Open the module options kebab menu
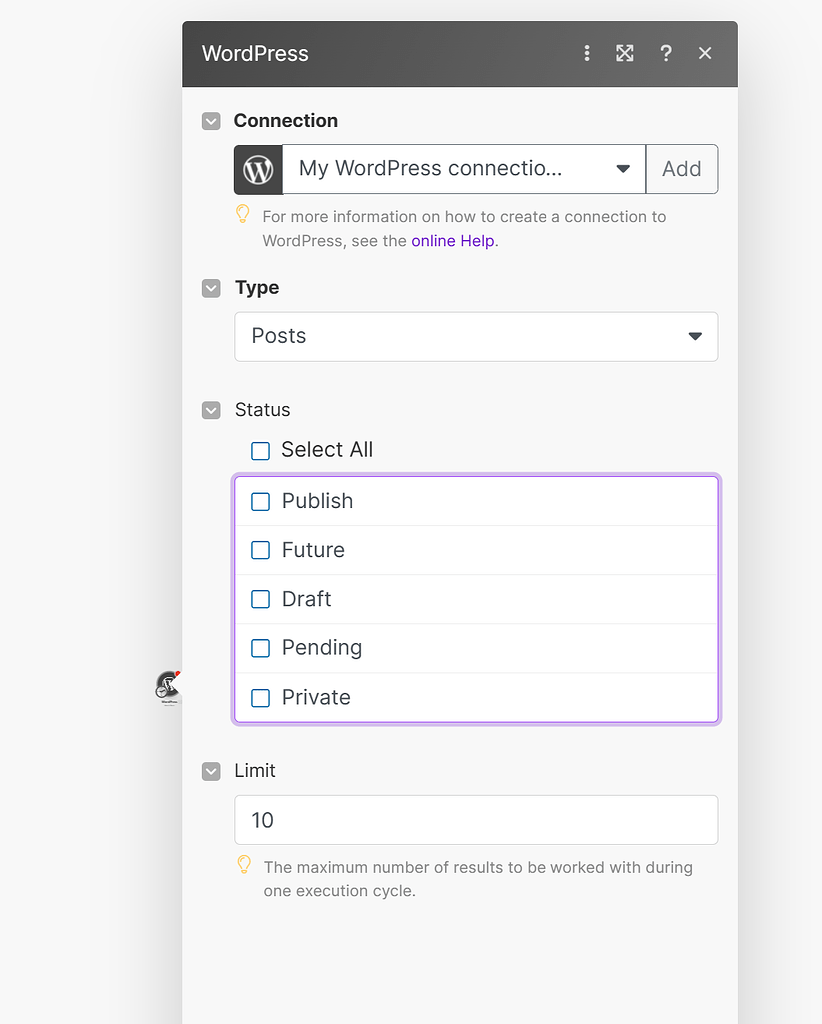Image resolution: width=822 pixels, height=1024 pixels. 587,53
